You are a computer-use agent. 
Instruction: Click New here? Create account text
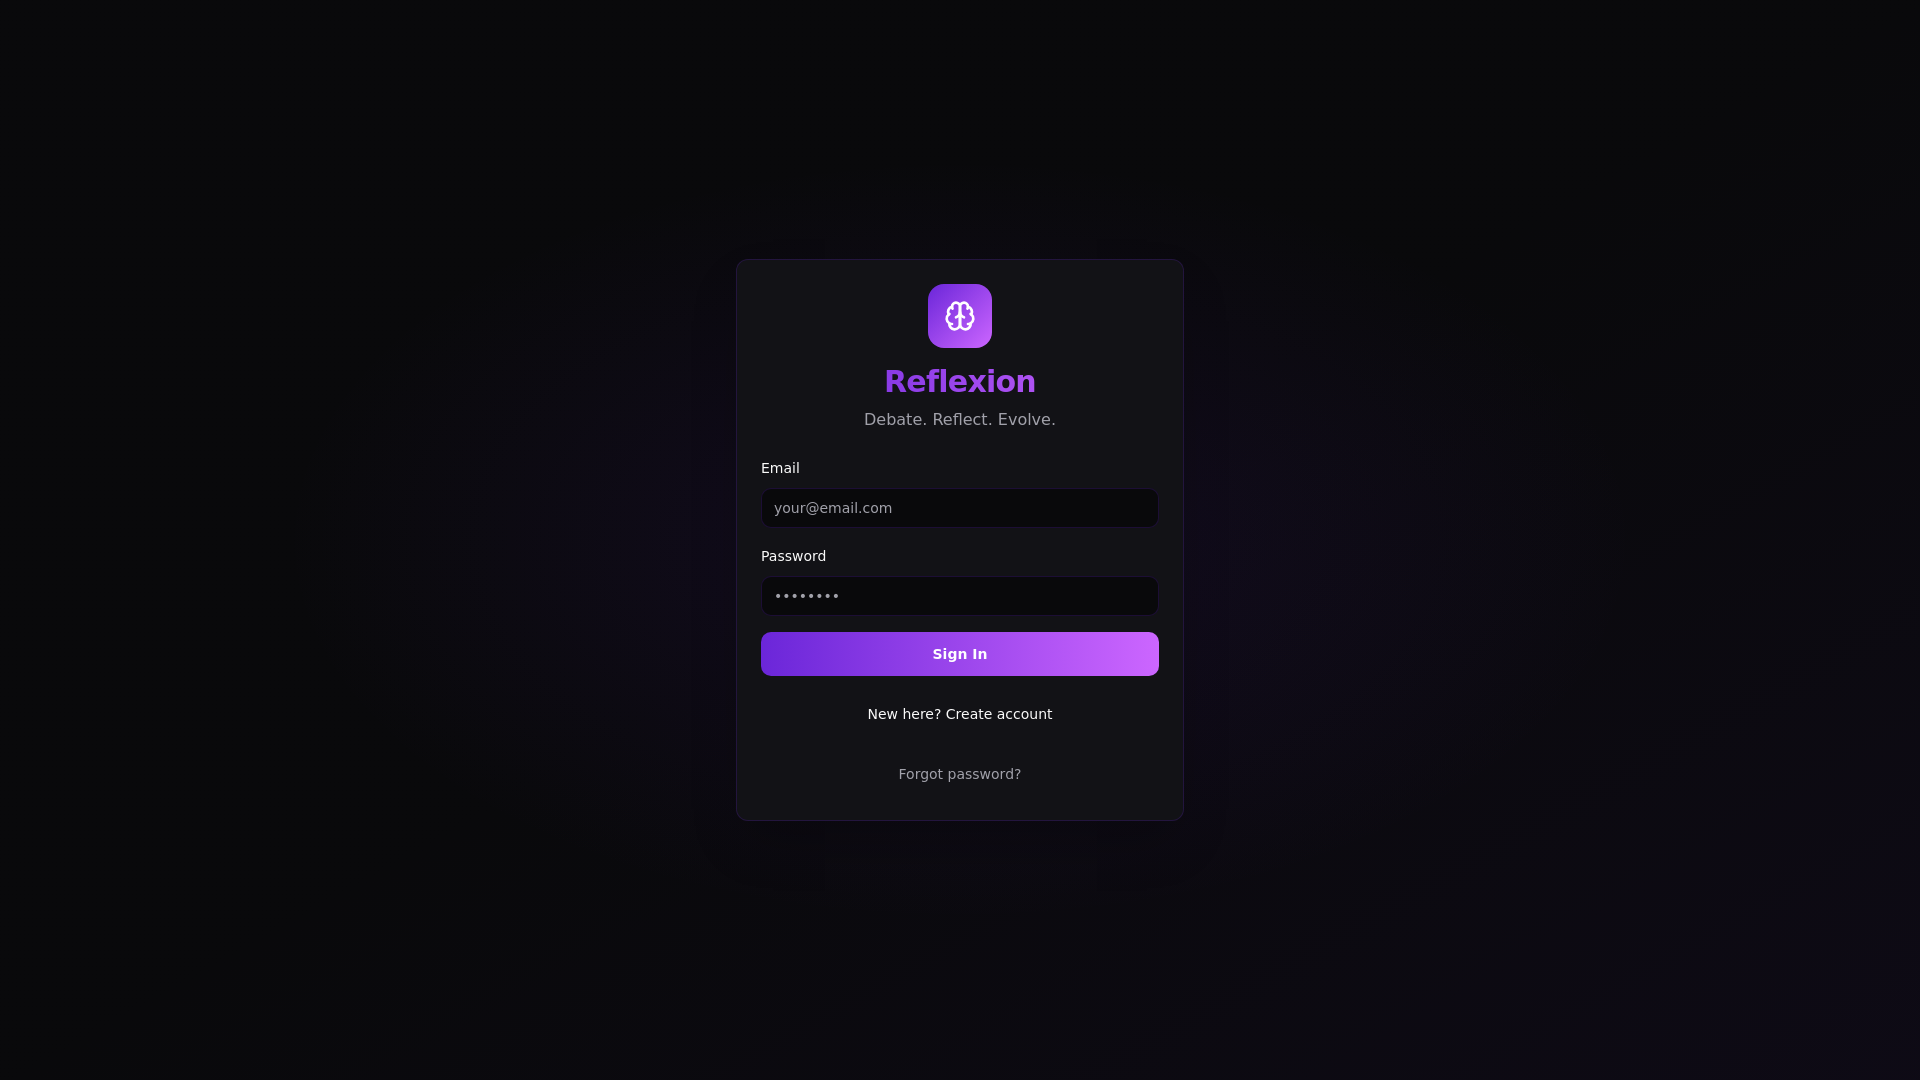[960, 714]
